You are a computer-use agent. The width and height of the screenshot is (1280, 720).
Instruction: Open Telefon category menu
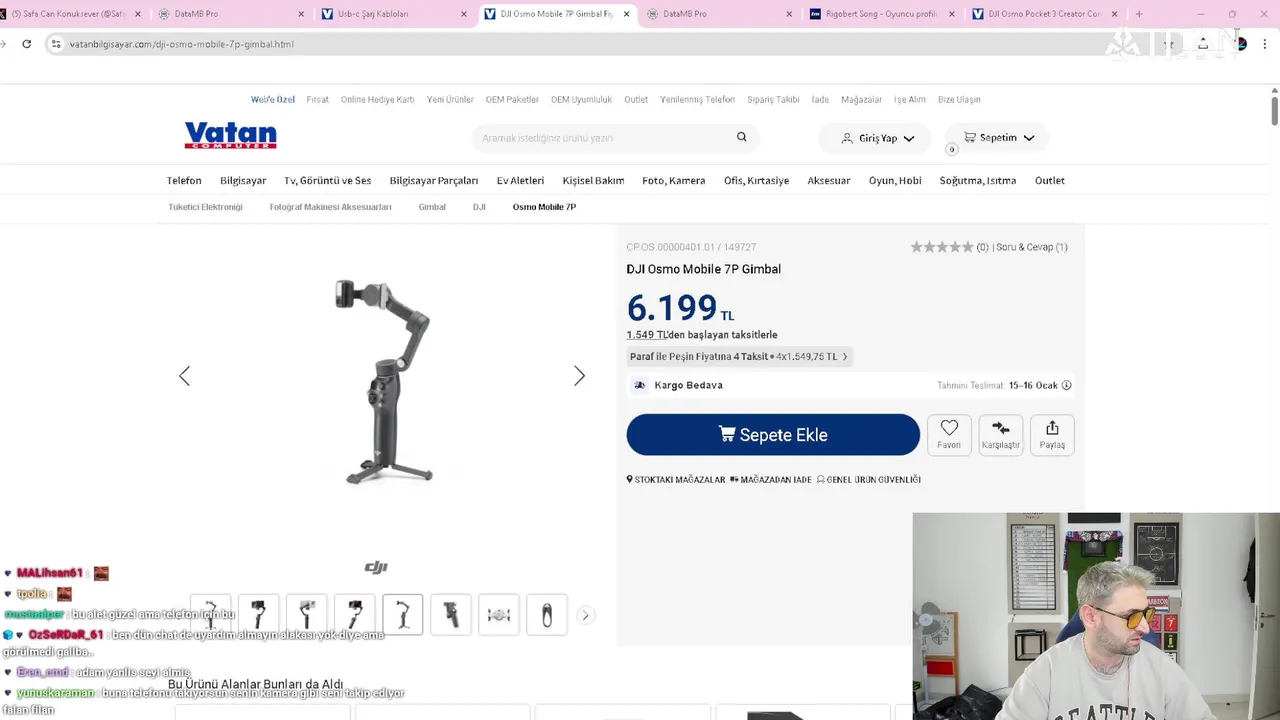(x=184, y=181)
